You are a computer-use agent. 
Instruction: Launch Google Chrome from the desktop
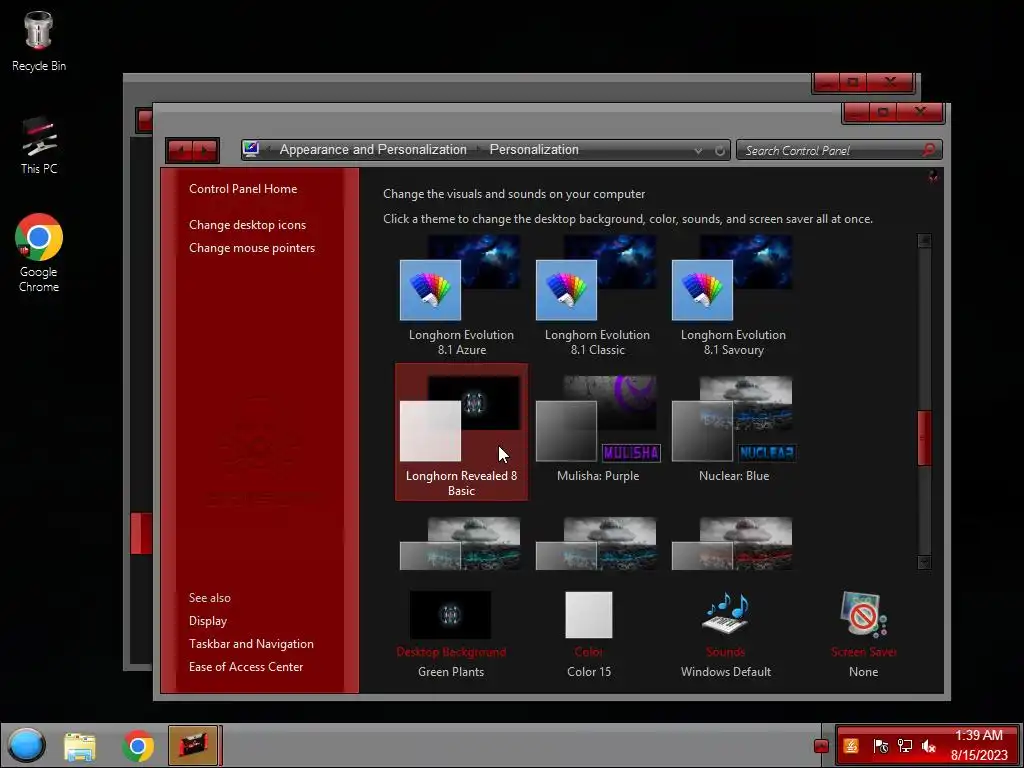[x=39, y=253]
